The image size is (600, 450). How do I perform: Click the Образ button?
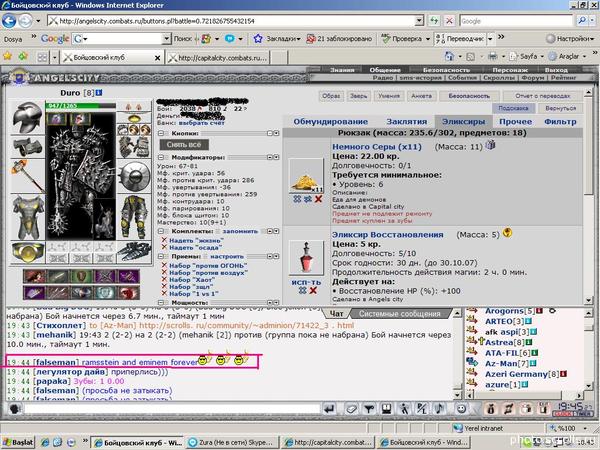click(x=331, y=96)
